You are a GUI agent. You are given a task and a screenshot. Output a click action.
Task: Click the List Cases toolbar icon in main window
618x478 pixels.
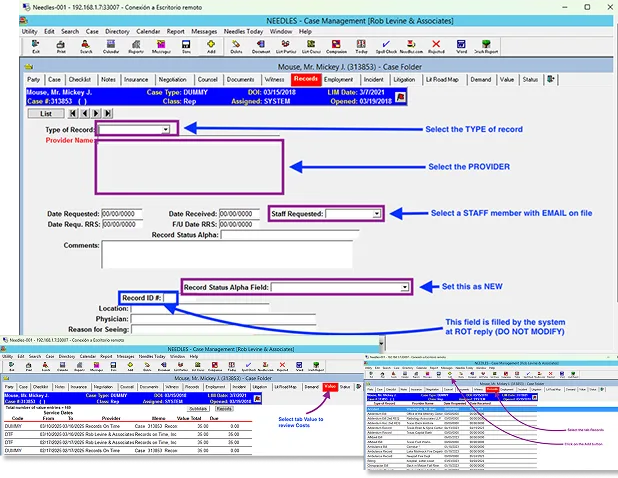click(311, 46)
